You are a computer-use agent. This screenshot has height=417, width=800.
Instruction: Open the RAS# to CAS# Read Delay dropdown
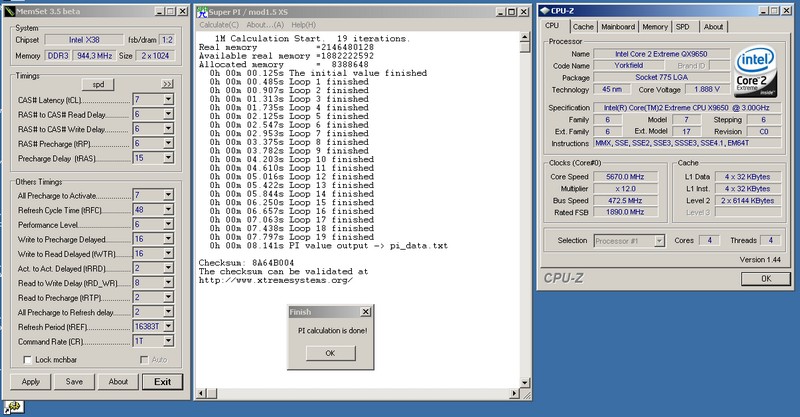(168, 114)
